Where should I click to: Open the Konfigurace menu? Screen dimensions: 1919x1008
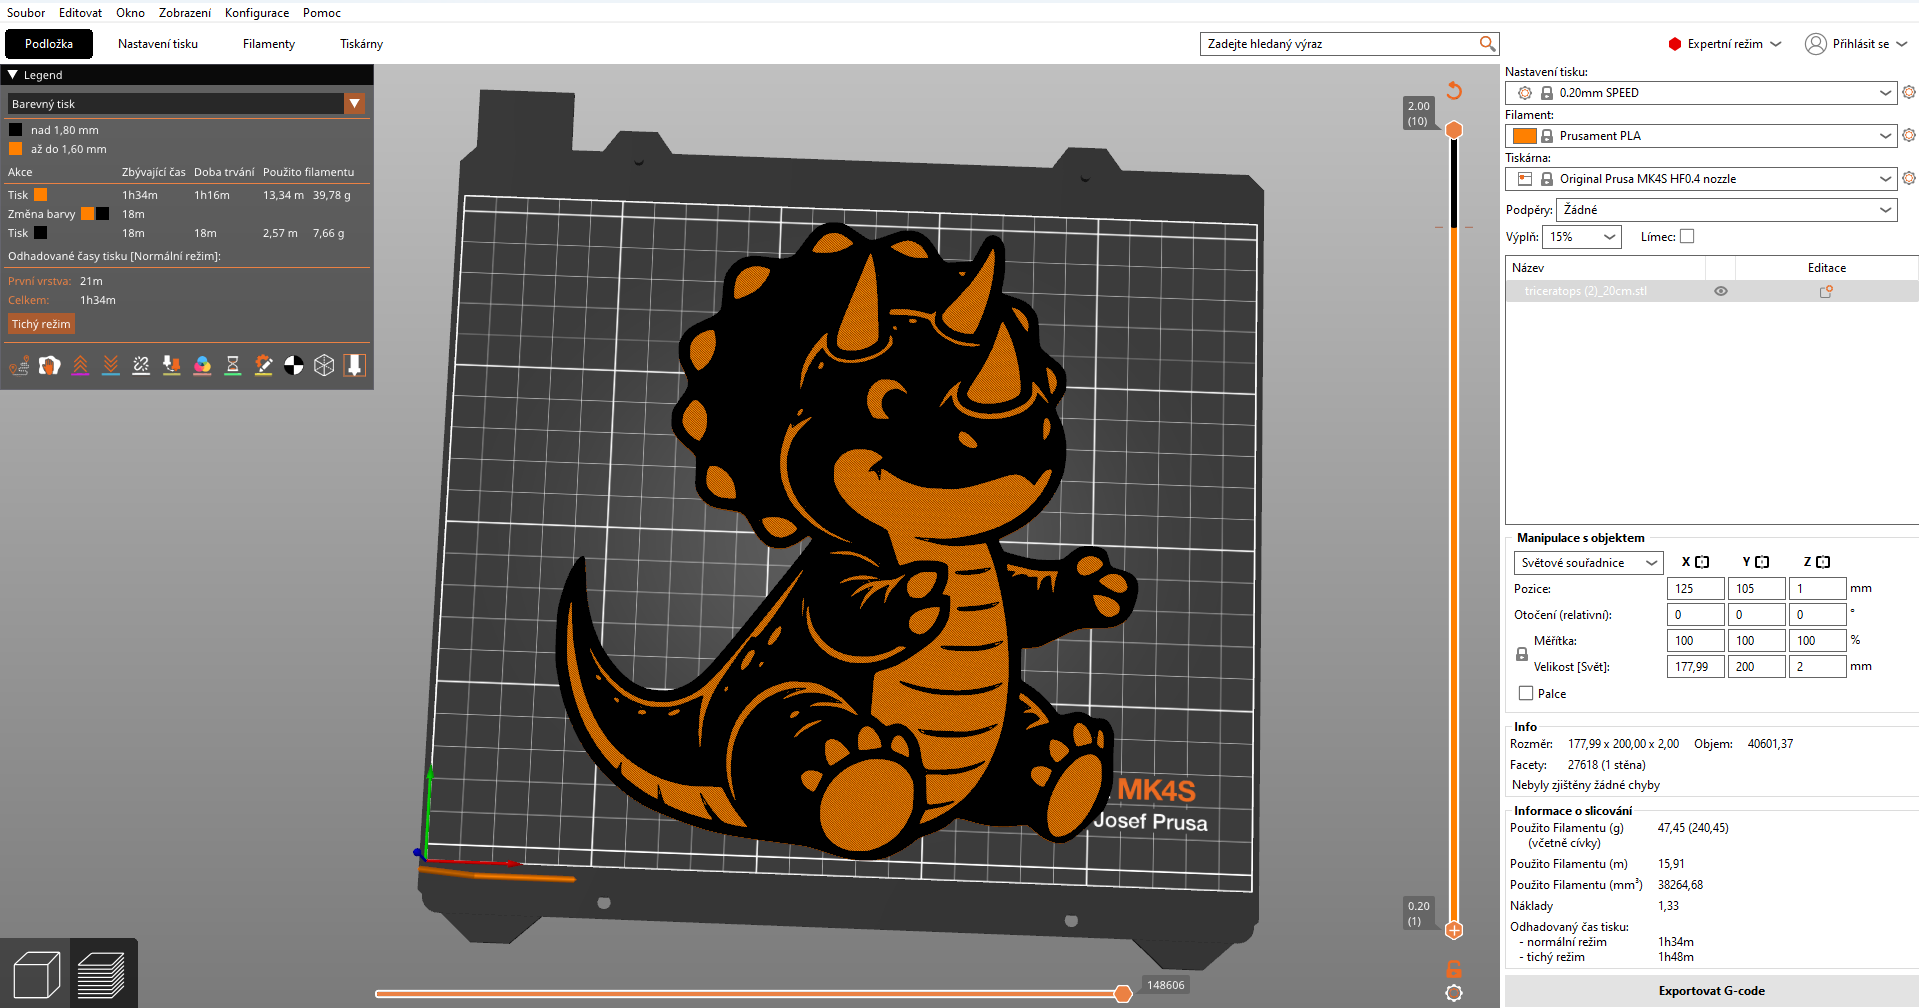coord(257,13)
